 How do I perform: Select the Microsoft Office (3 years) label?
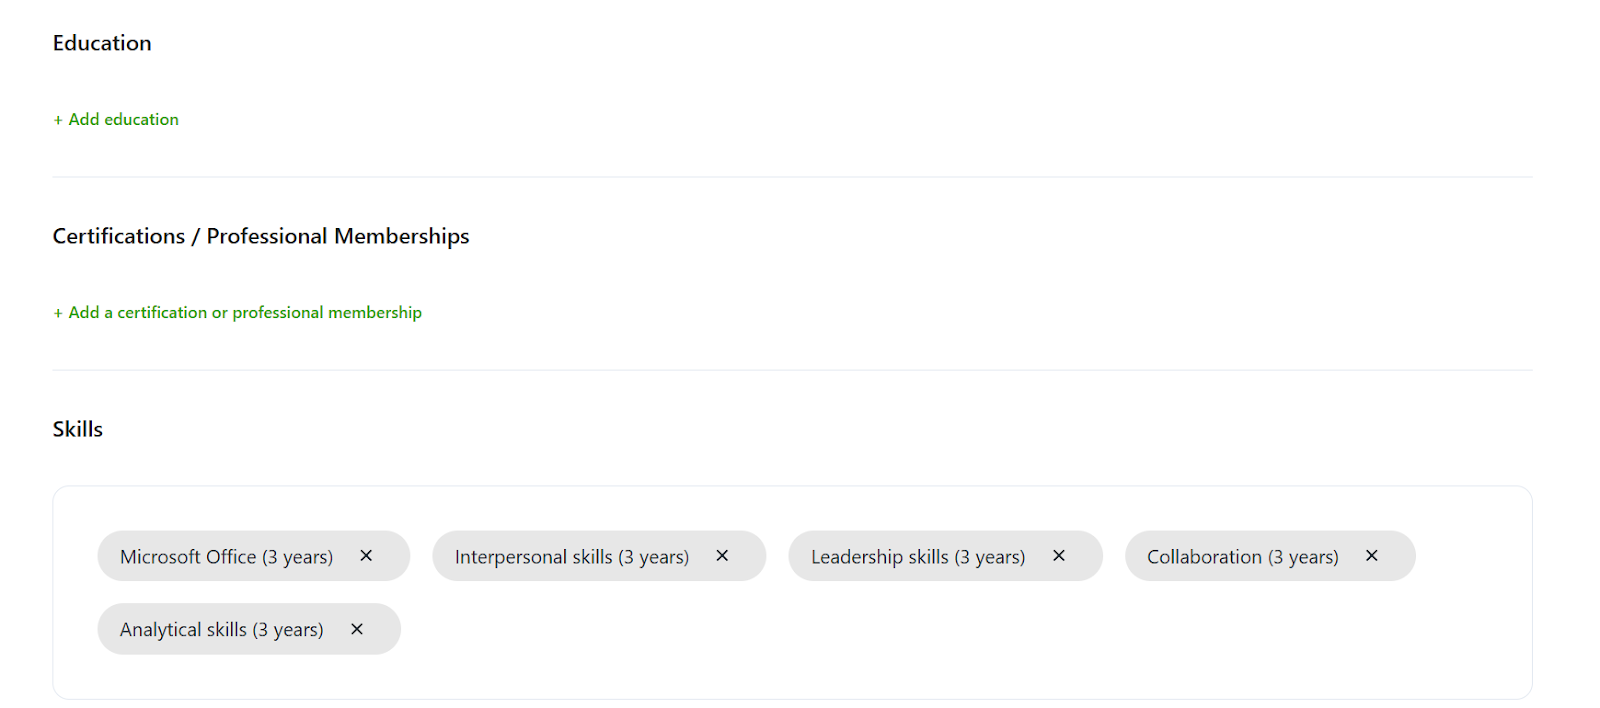226,557
